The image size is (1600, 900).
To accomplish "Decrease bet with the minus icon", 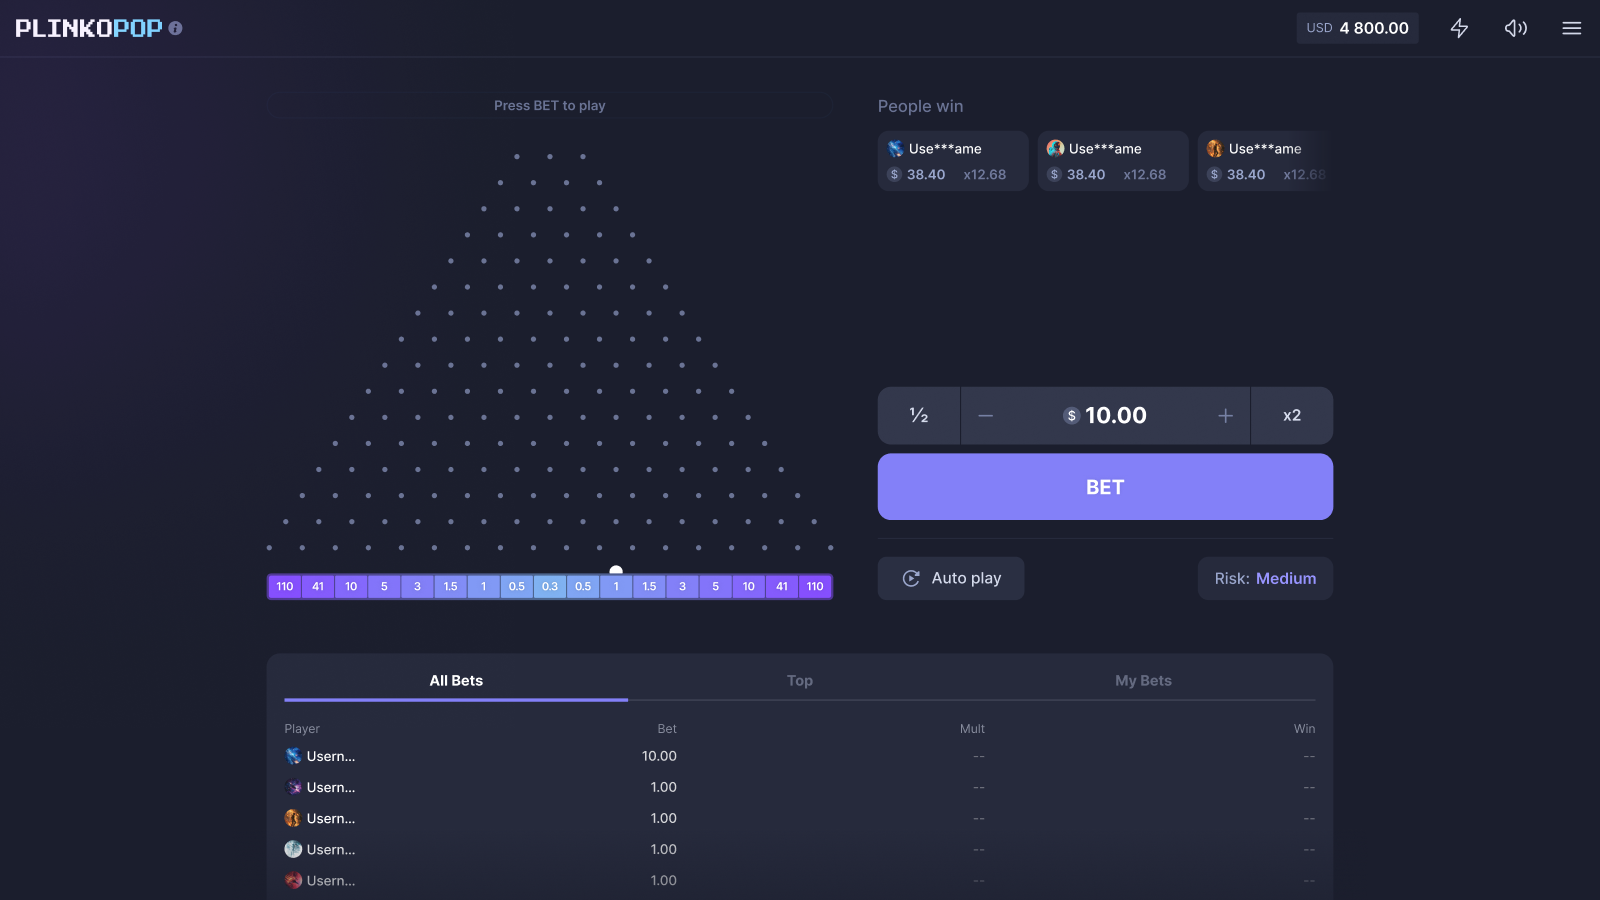I will point(986,416).
